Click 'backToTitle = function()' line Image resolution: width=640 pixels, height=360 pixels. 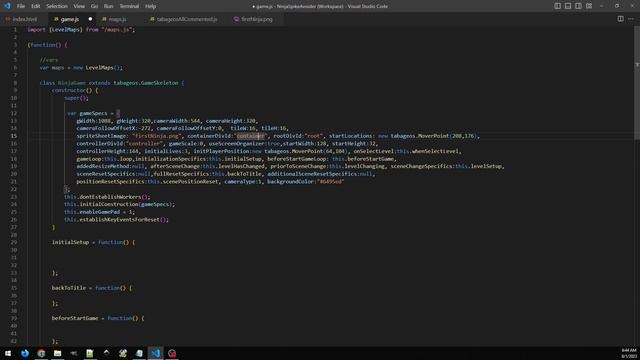point(92,288)
